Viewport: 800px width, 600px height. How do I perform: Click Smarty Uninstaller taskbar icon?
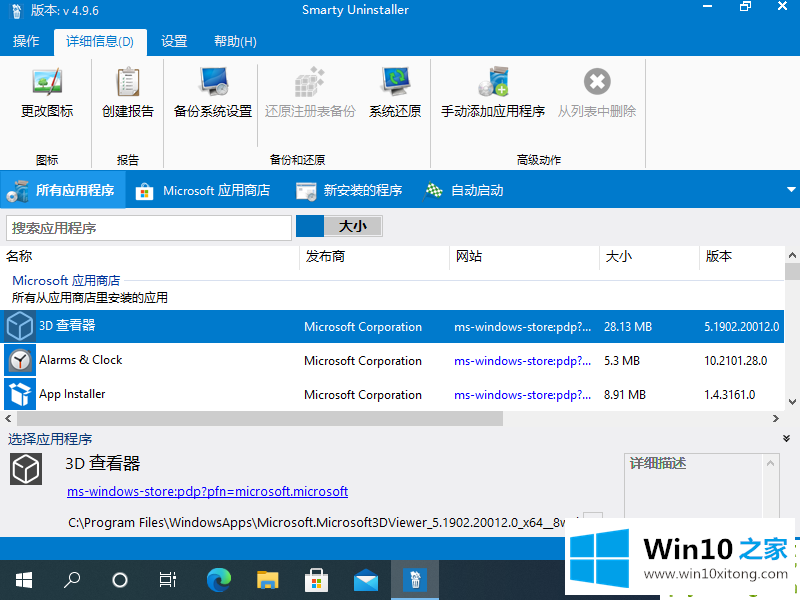pos(415,580)
